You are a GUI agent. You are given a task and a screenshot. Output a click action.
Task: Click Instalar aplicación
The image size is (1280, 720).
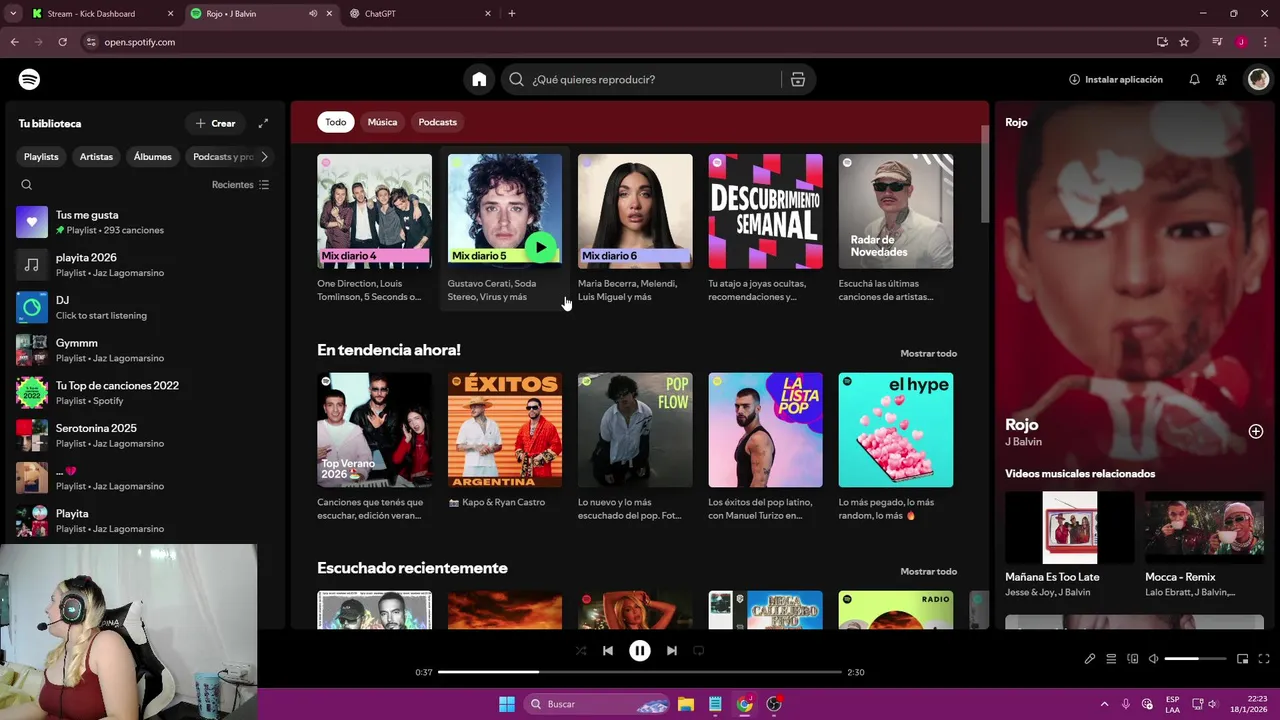point(1115,79)
